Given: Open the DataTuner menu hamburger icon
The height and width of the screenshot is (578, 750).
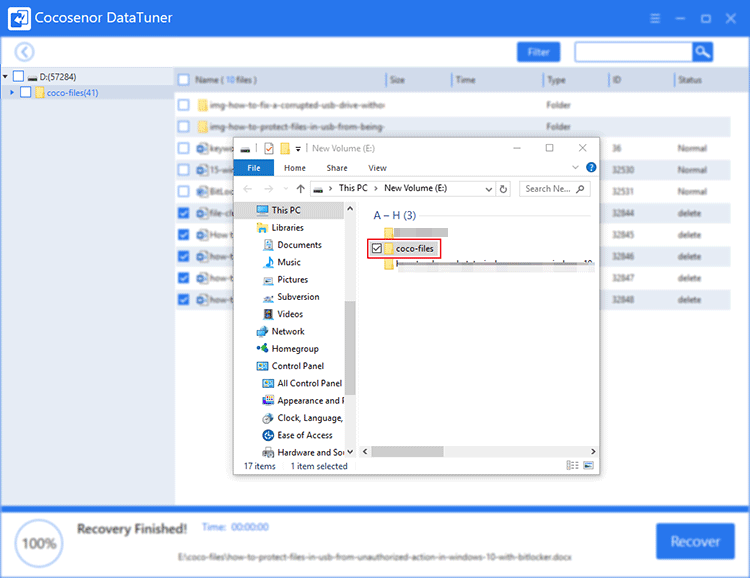Looking at the screenshot, I should click(x=655, y=18).
